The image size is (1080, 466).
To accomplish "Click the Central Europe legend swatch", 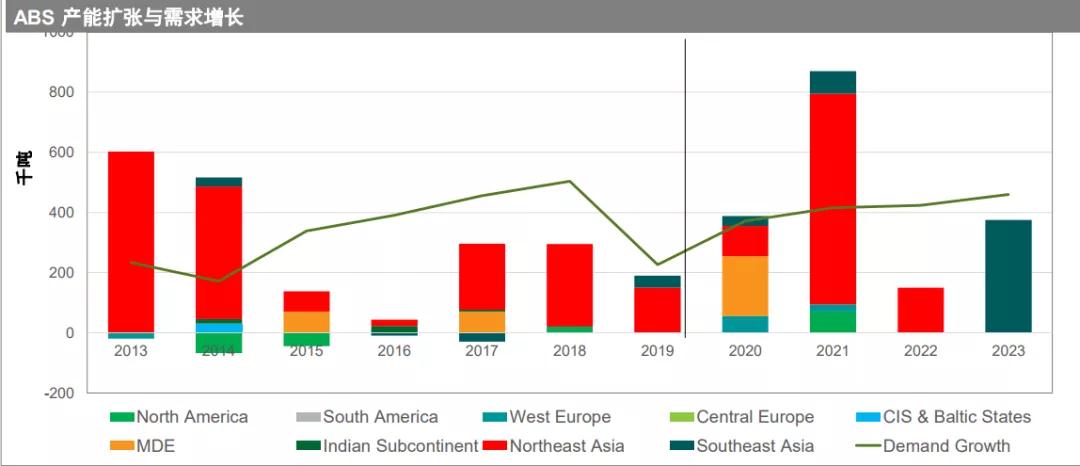I will (x=682, y=417).
